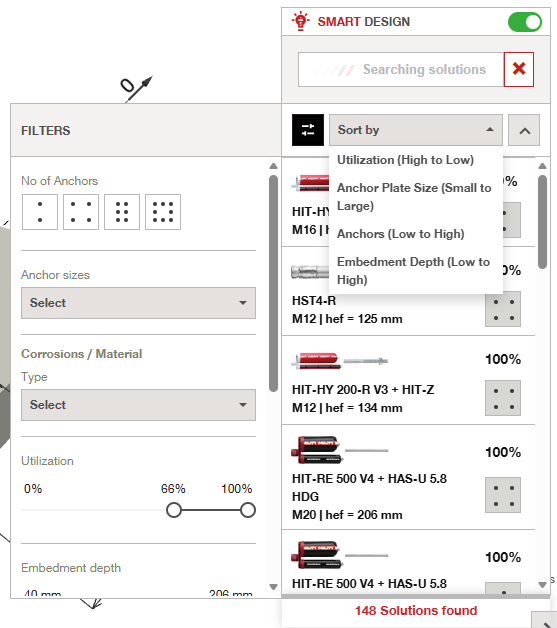Click the HST4-R four-anchor layout icon
Image resolution: width=557 pixels, height=628 pixels.
503,309
